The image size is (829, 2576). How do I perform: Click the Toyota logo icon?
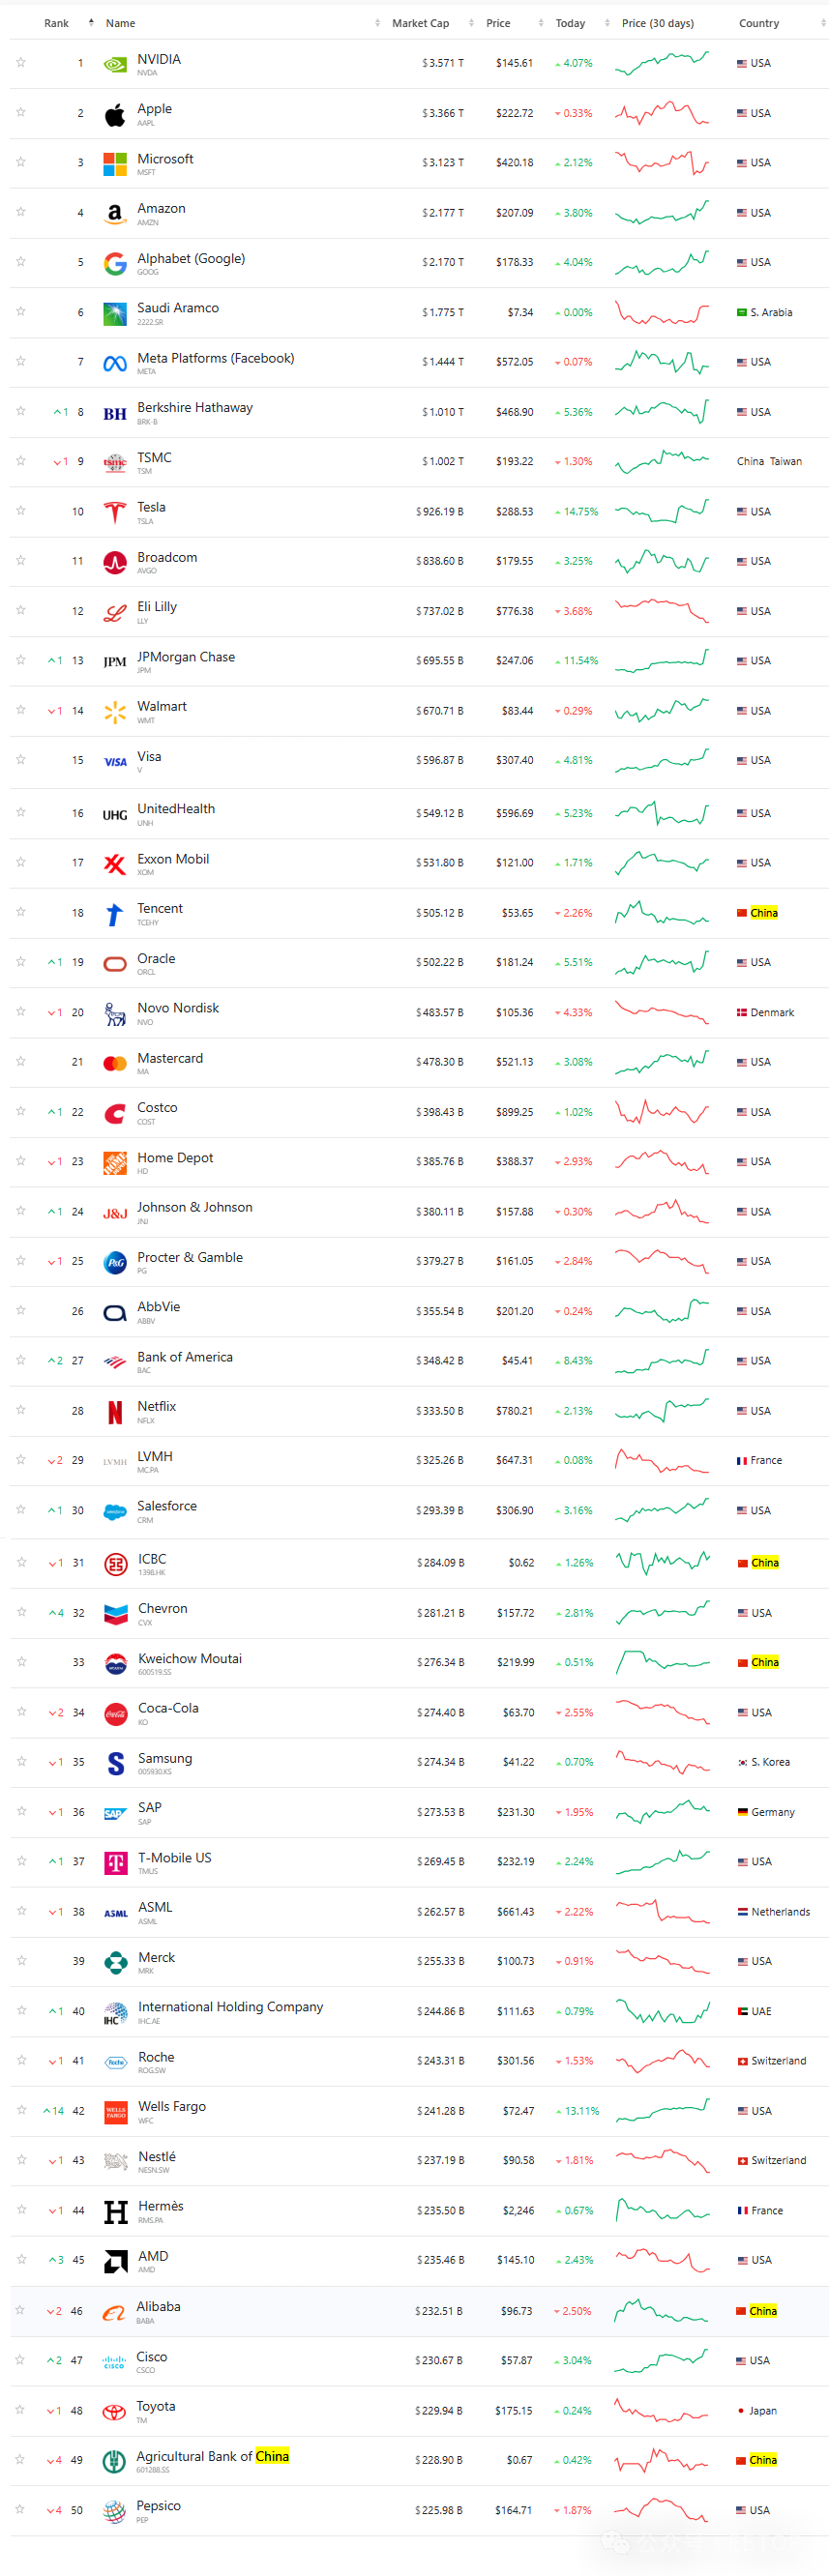(x=114, y=2412)
